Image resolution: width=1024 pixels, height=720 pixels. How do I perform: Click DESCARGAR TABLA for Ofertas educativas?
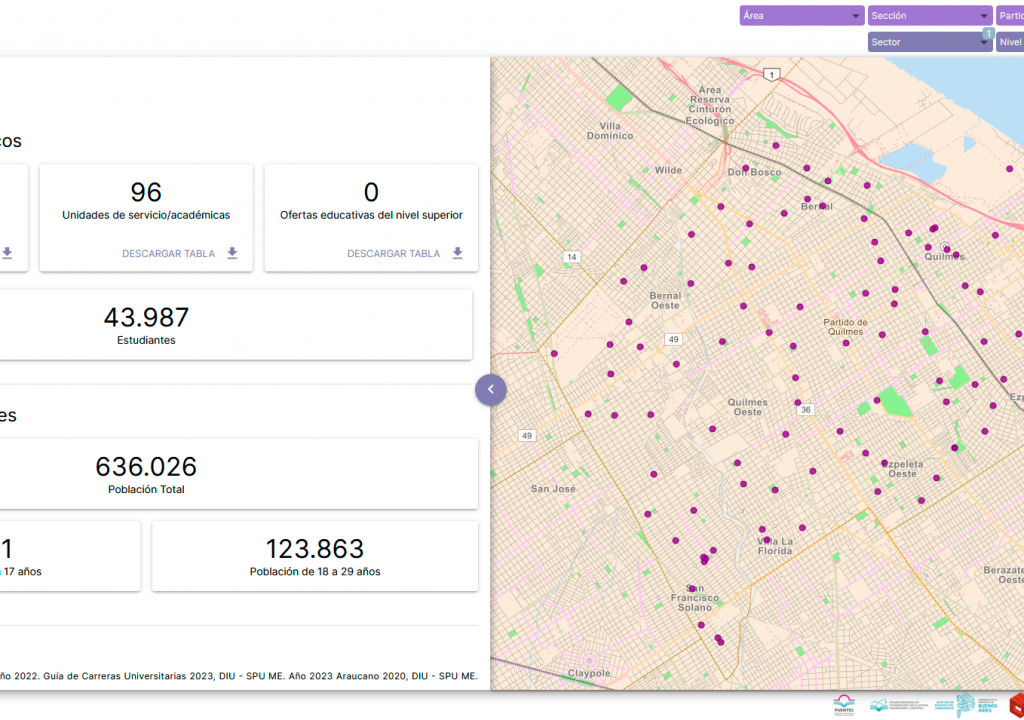(x=393, y=254)
